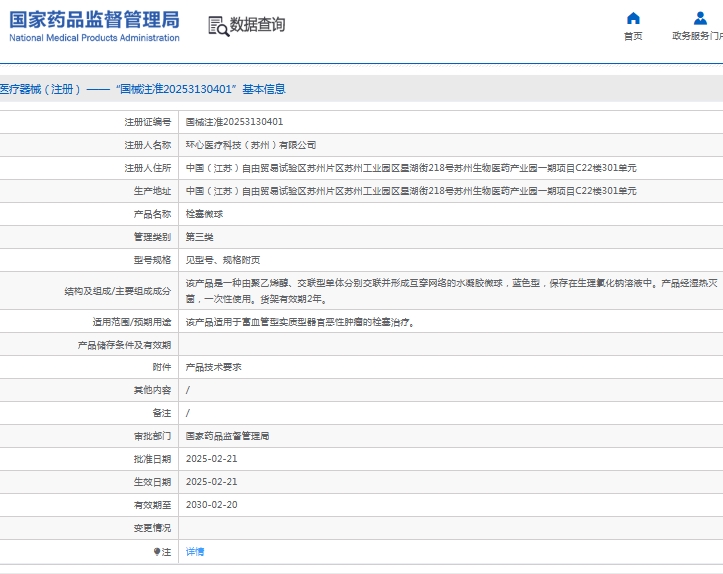
Task: Click 生效日期 value 2025-02-21
Action: (x=211, y=482)
